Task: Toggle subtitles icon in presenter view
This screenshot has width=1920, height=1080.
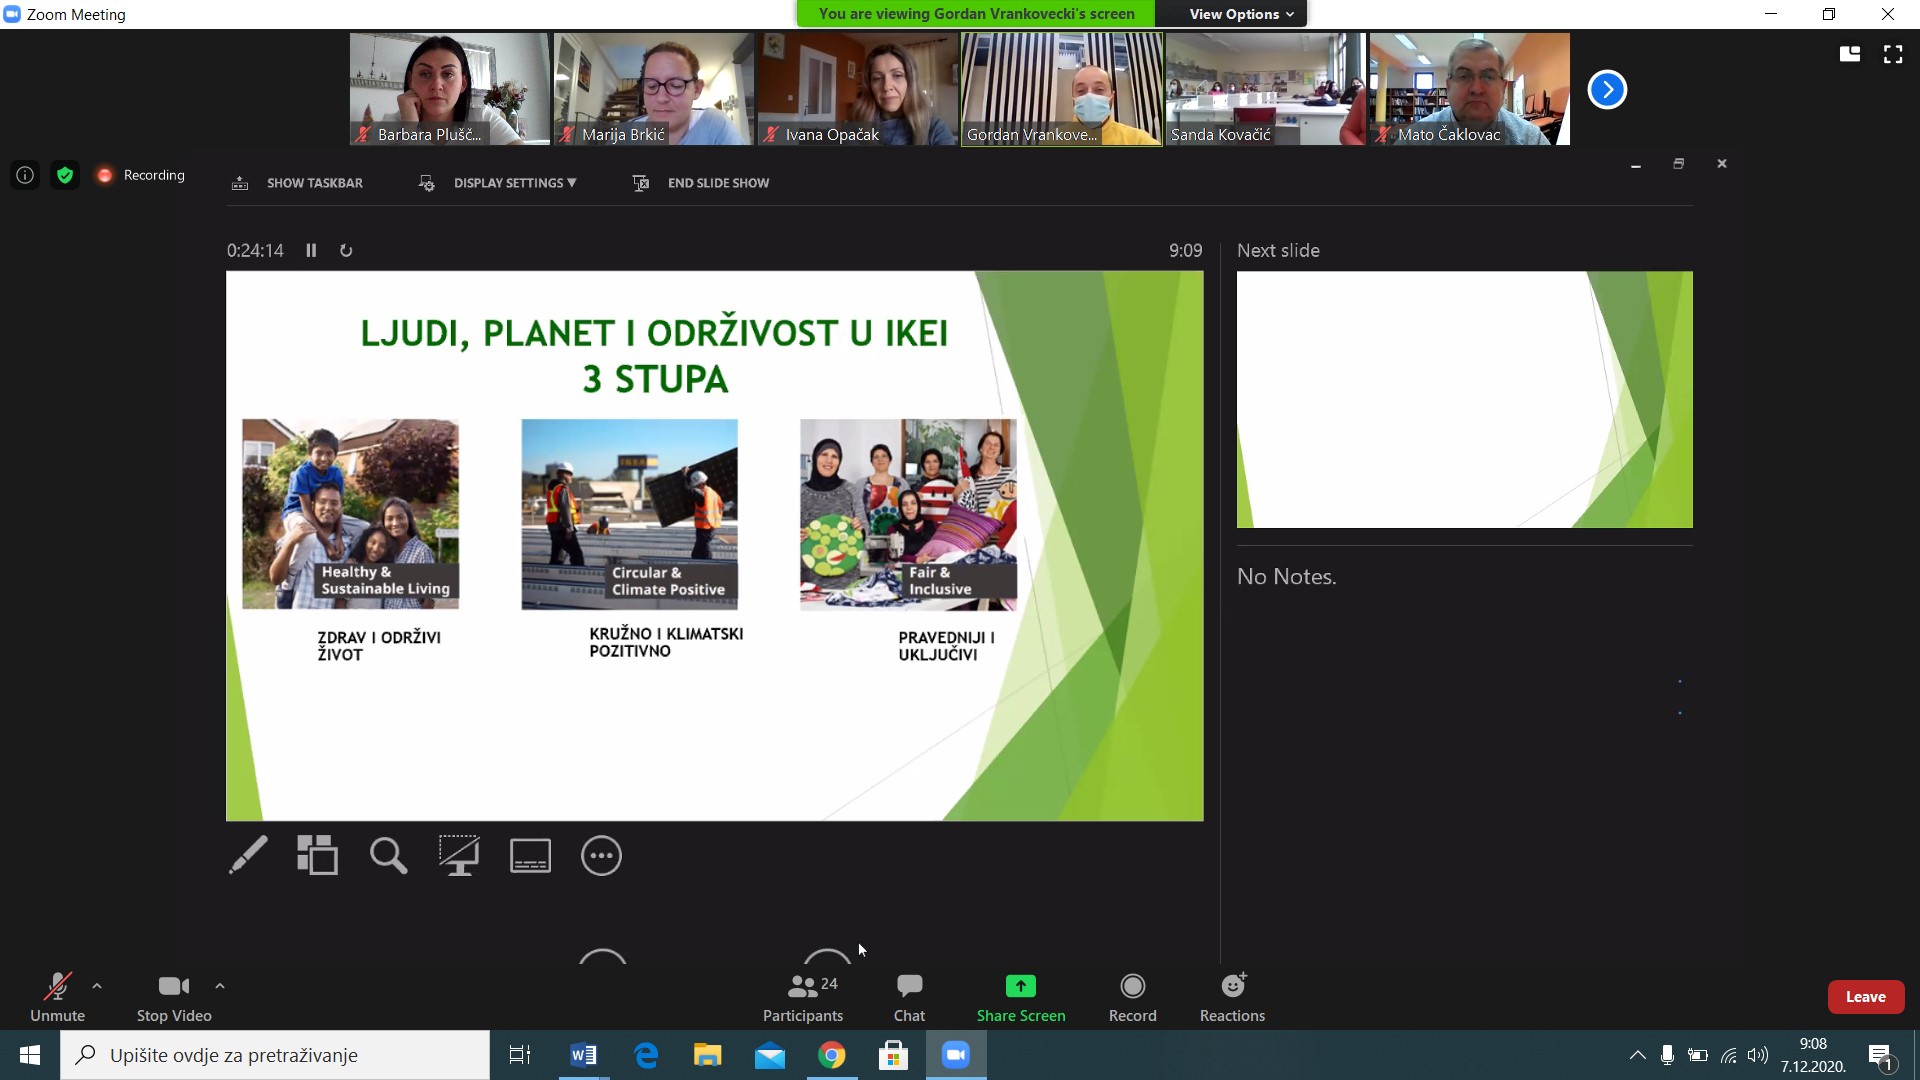Action: 530,855
